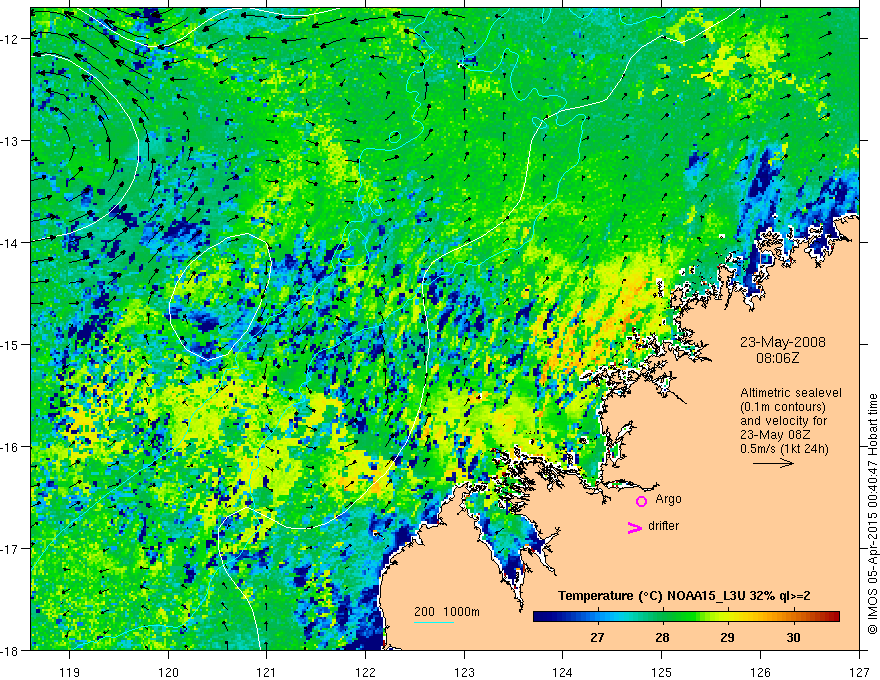This screenshot has height=680, width=880.
Task: Select the date text 23-May-2008
Action: click(782, 342)
